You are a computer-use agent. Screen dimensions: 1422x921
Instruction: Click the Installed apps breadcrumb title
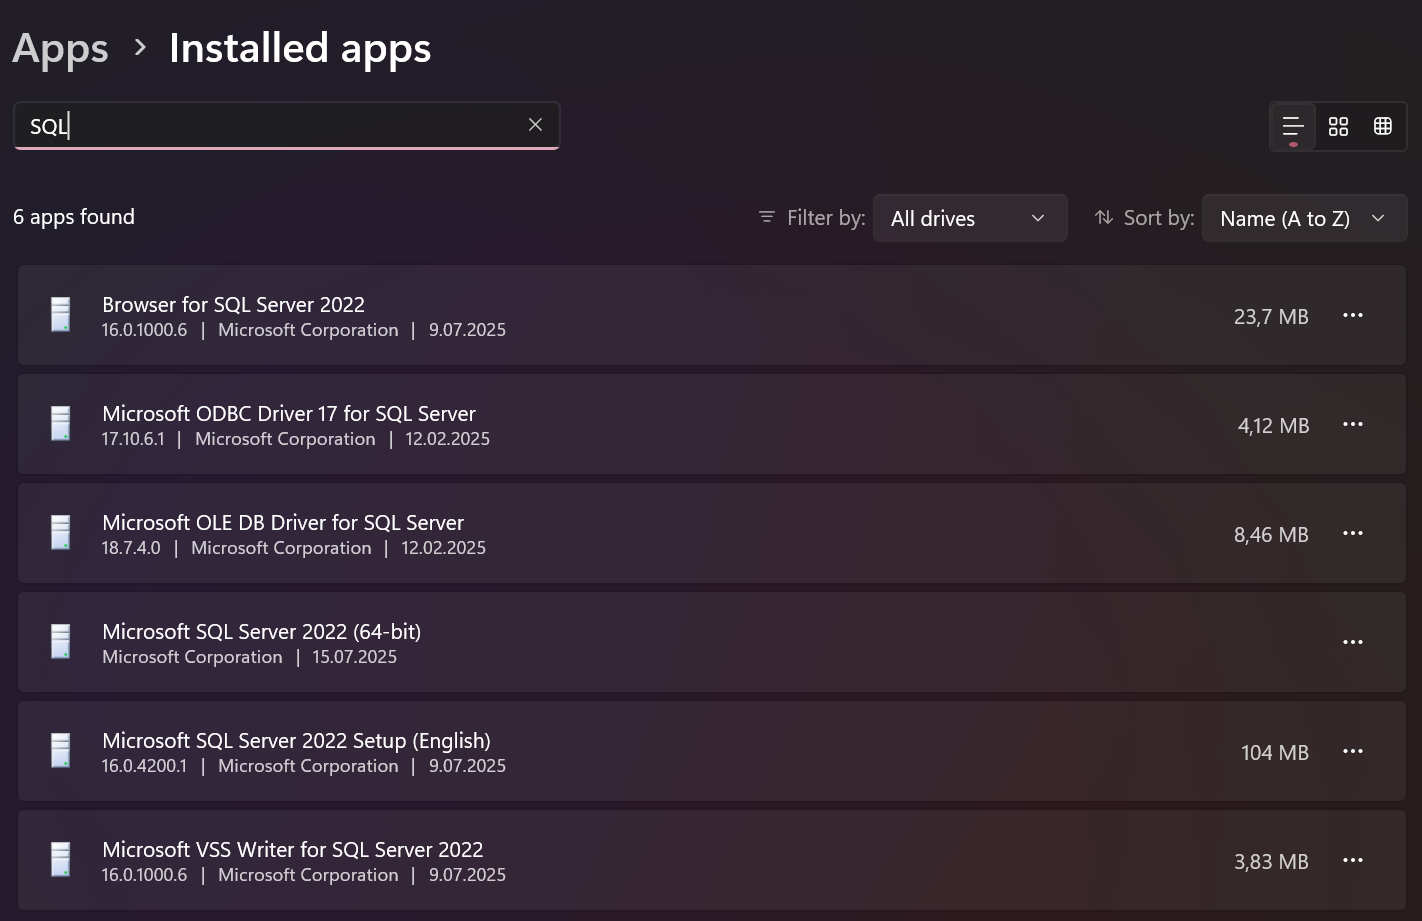(300, 48)
